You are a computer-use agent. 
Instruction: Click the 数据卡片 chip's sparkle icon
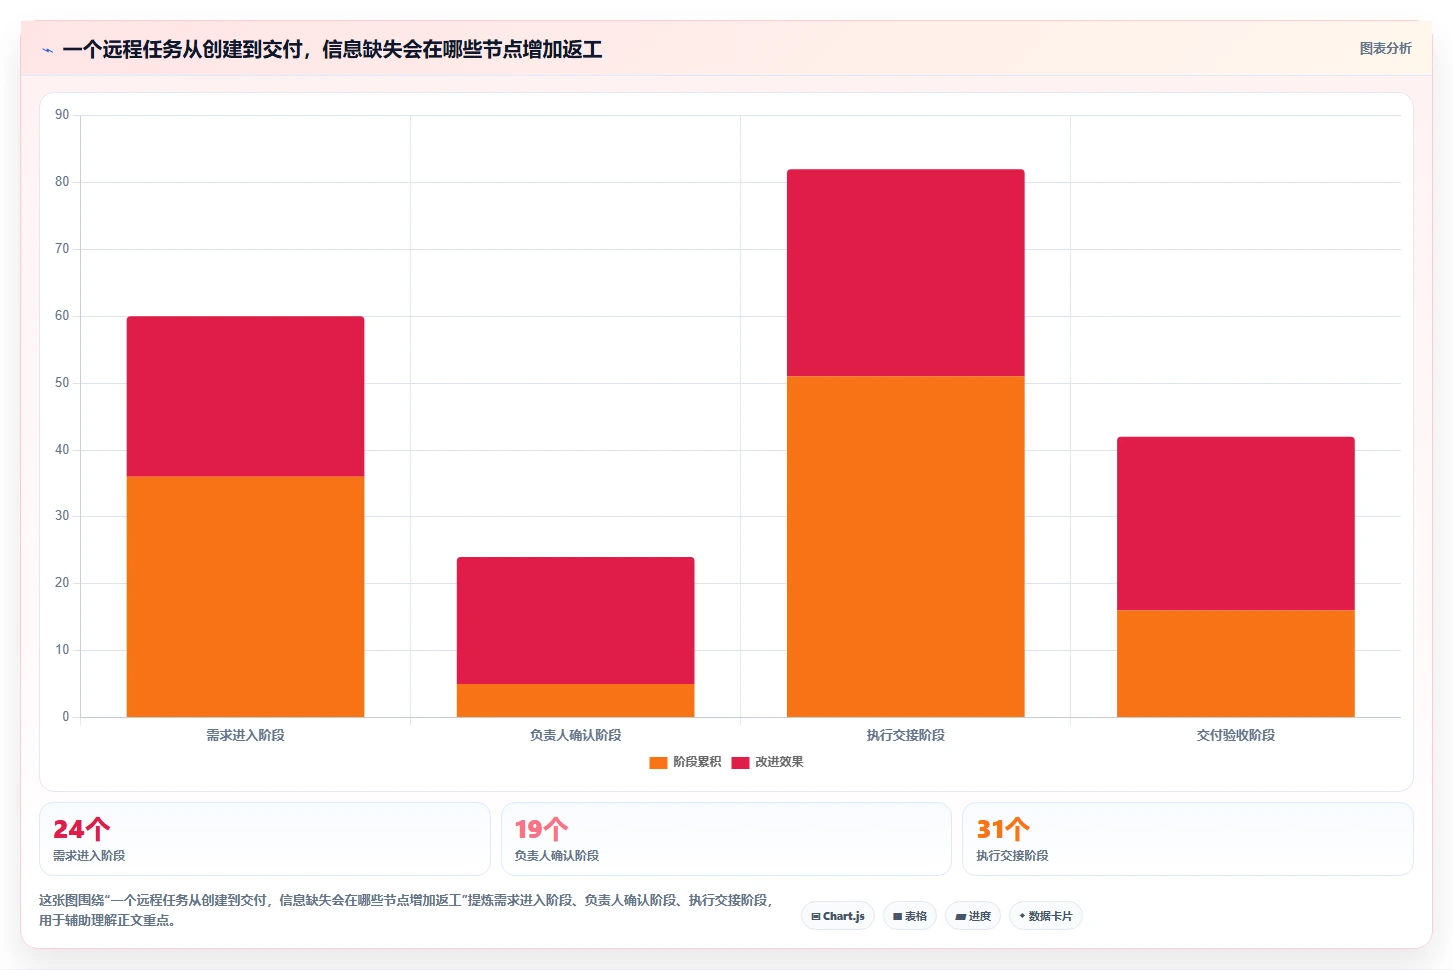[x=1022, y=916]
